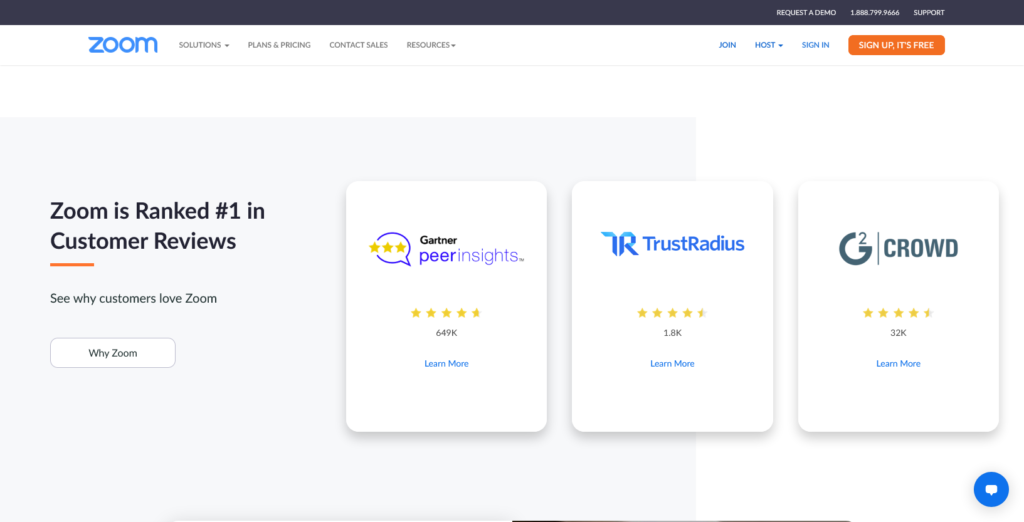1024x522 pixels.
Task: Open the Sign In page
Action: click(816, 45)
